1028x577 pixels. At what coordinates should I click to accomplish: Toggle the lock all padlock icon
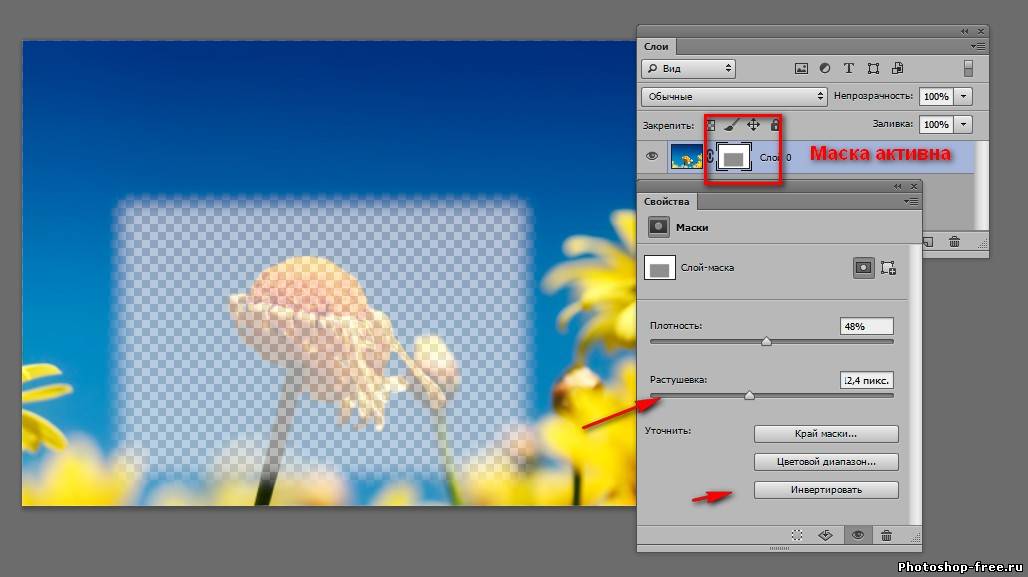click(x=775, y=125)
